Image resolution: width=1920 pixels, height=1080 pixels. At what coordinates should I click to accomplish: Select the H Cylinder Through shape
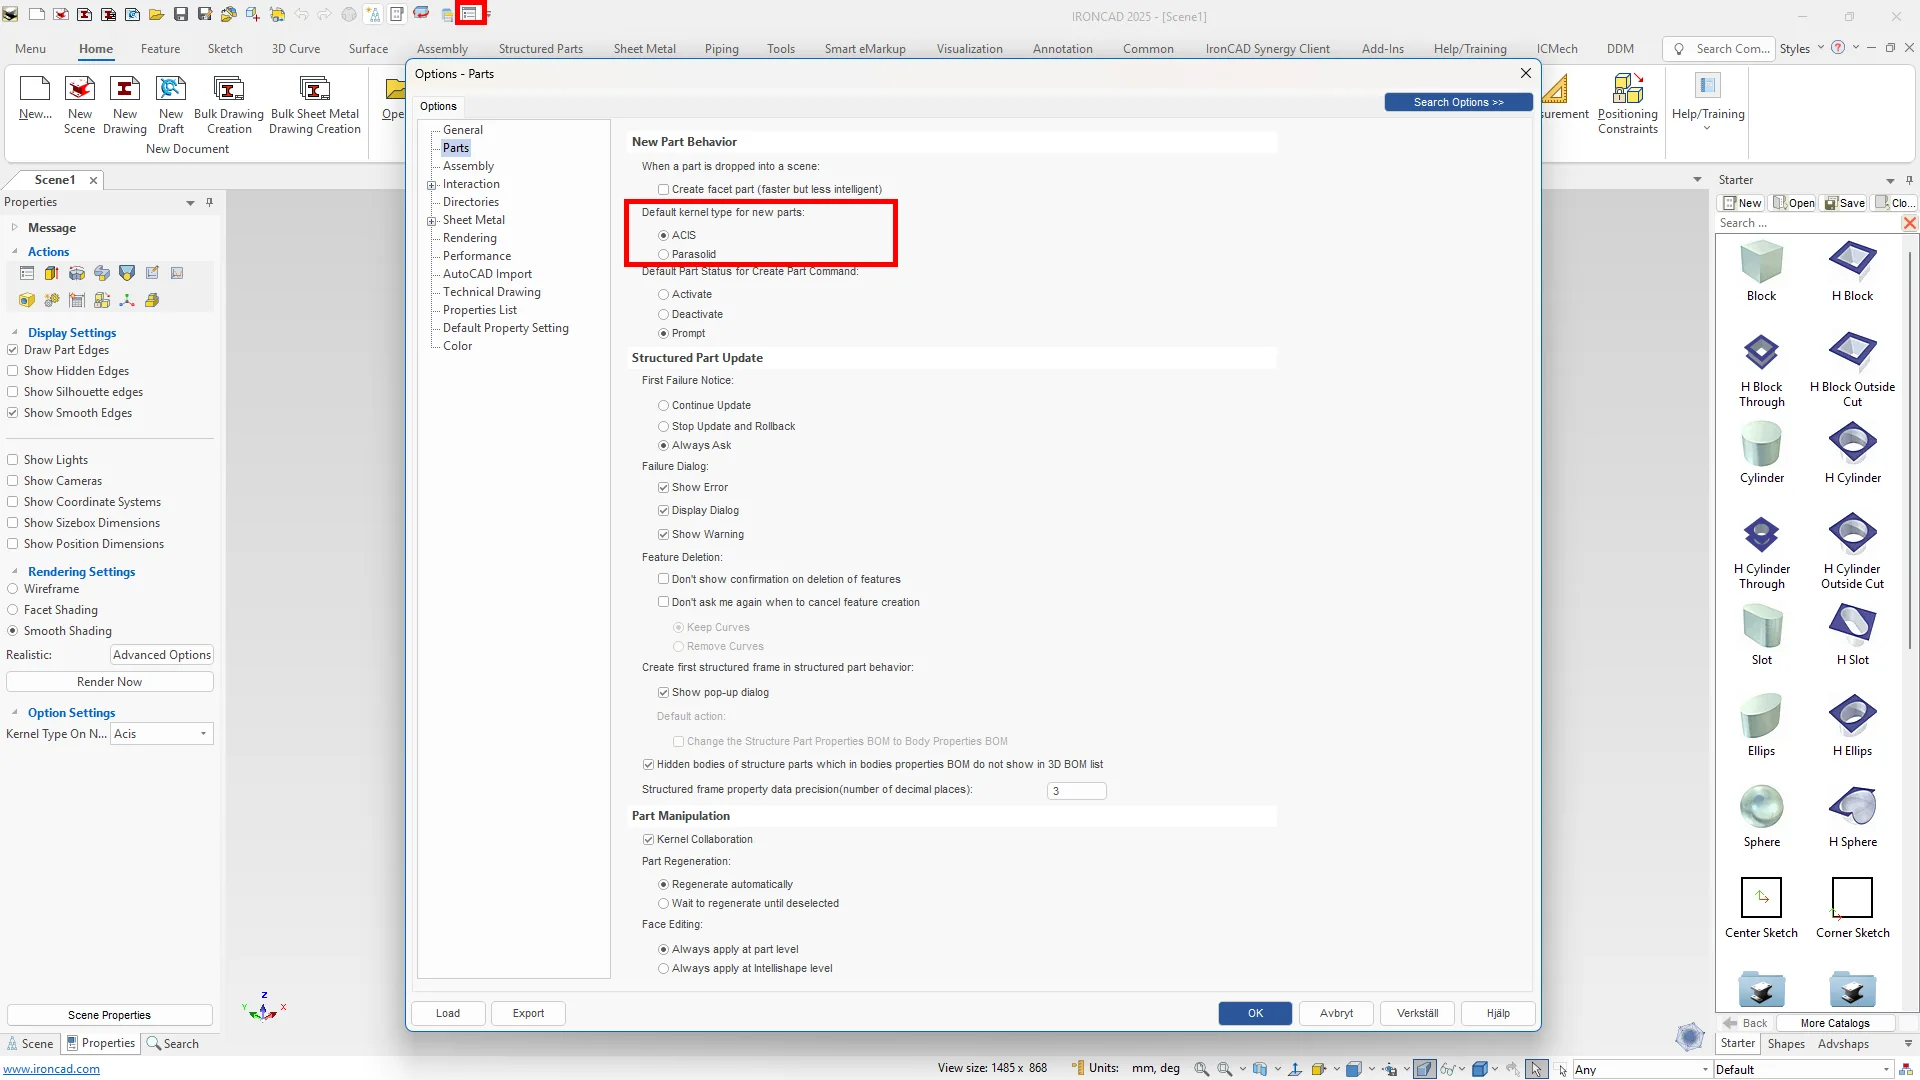(x=1761, y=551)
